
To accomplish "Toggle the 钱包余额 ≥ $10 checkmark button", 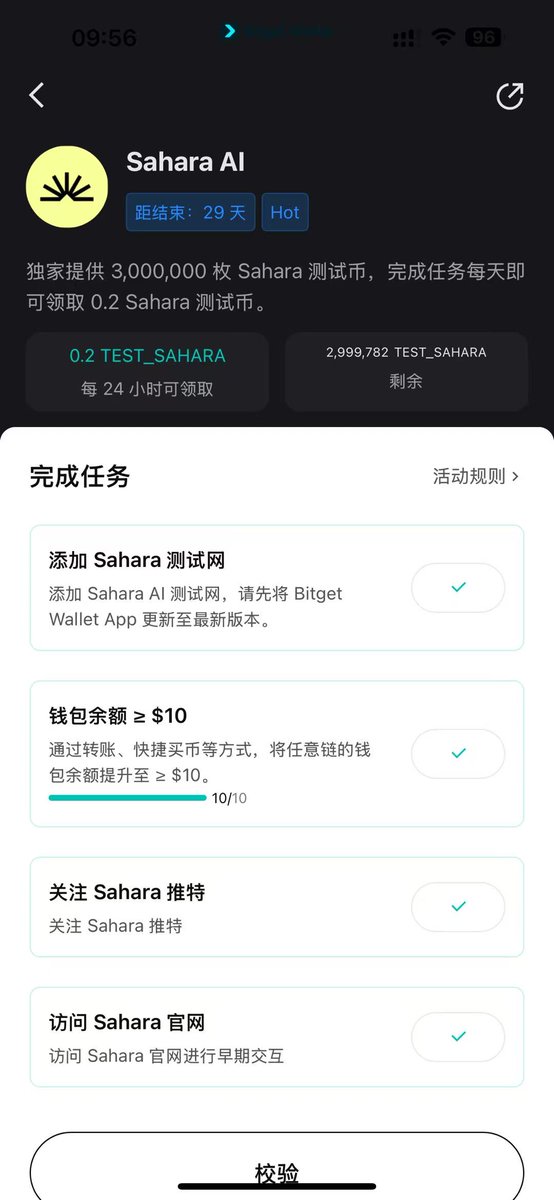I will click(x=458, y=754).
